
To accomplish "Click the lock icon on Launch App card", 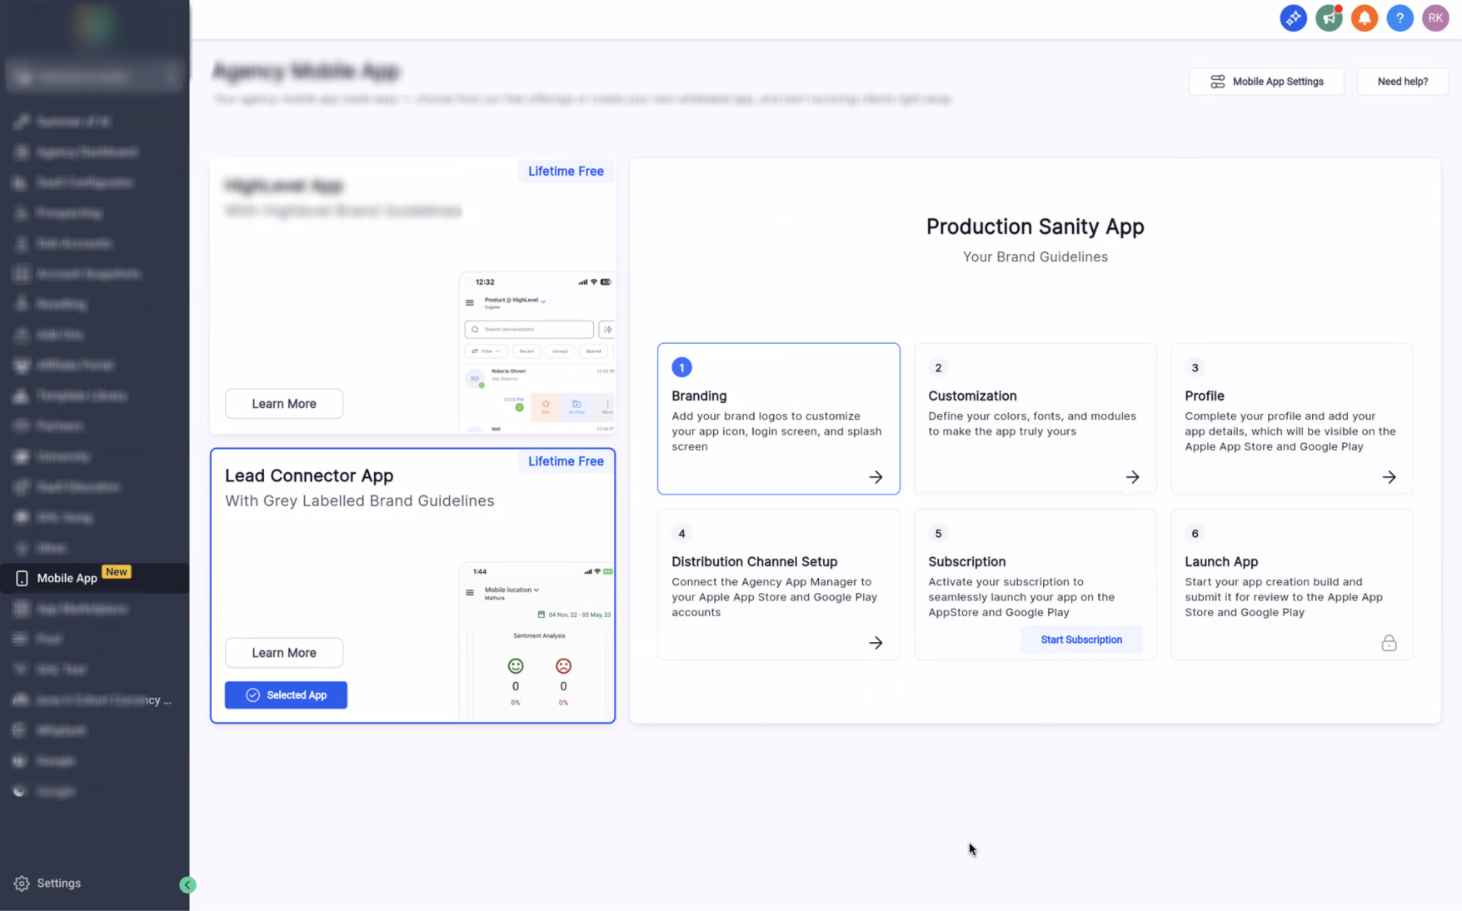I will click(x=1389, y=643).
